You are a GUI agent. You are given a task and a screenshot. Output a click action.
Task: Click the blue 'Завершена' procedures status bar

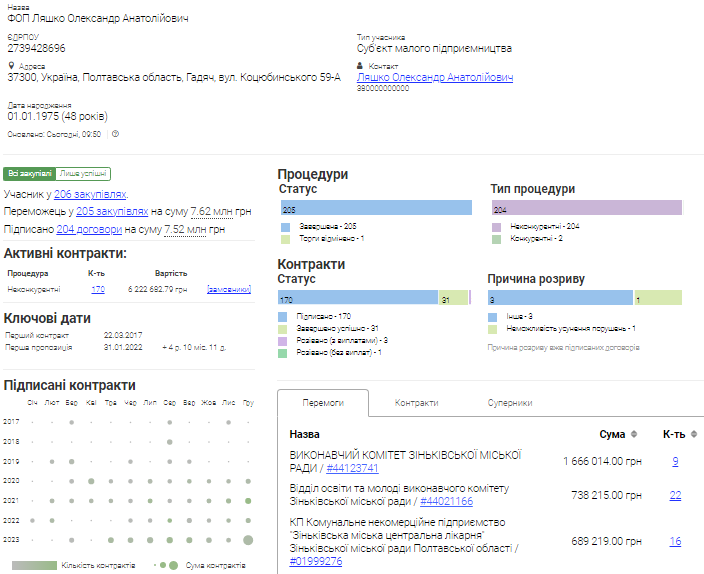[376, 208]
